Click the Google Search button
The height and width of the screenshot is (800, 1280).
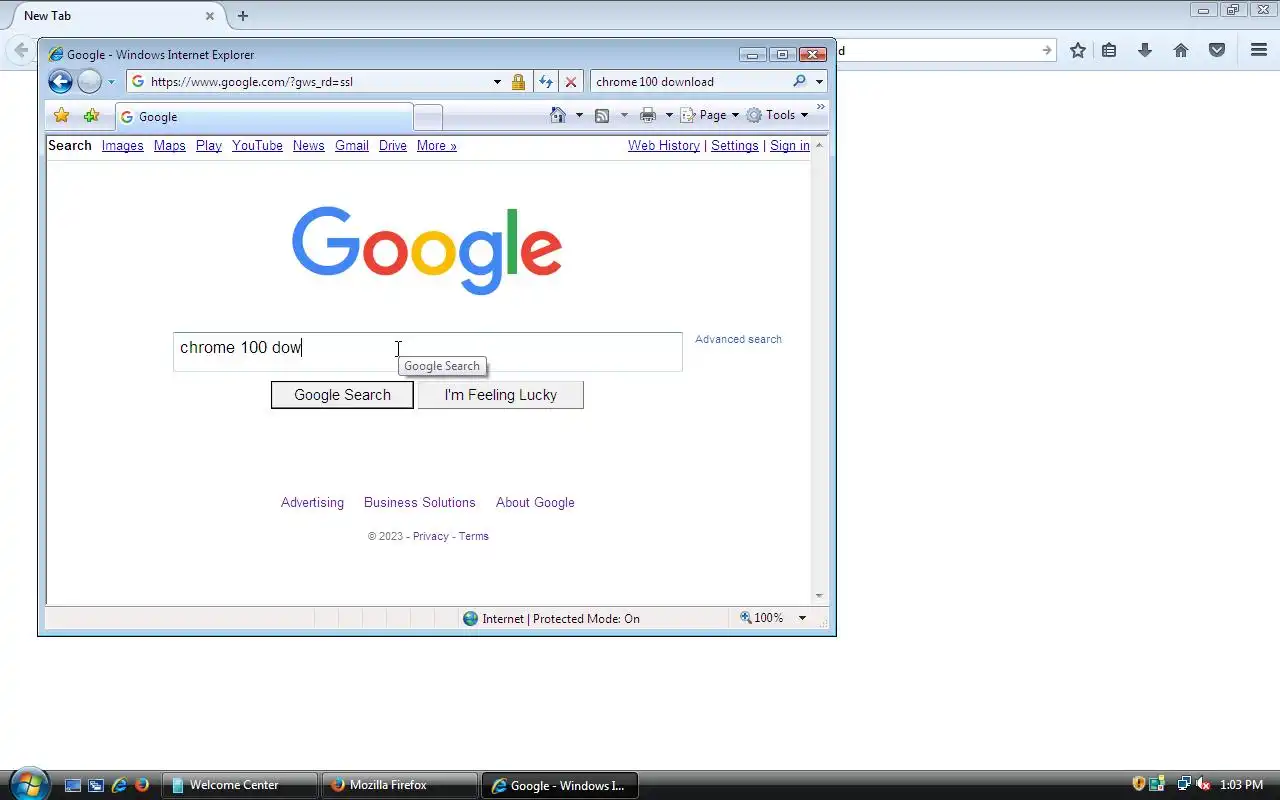point(342,395)
